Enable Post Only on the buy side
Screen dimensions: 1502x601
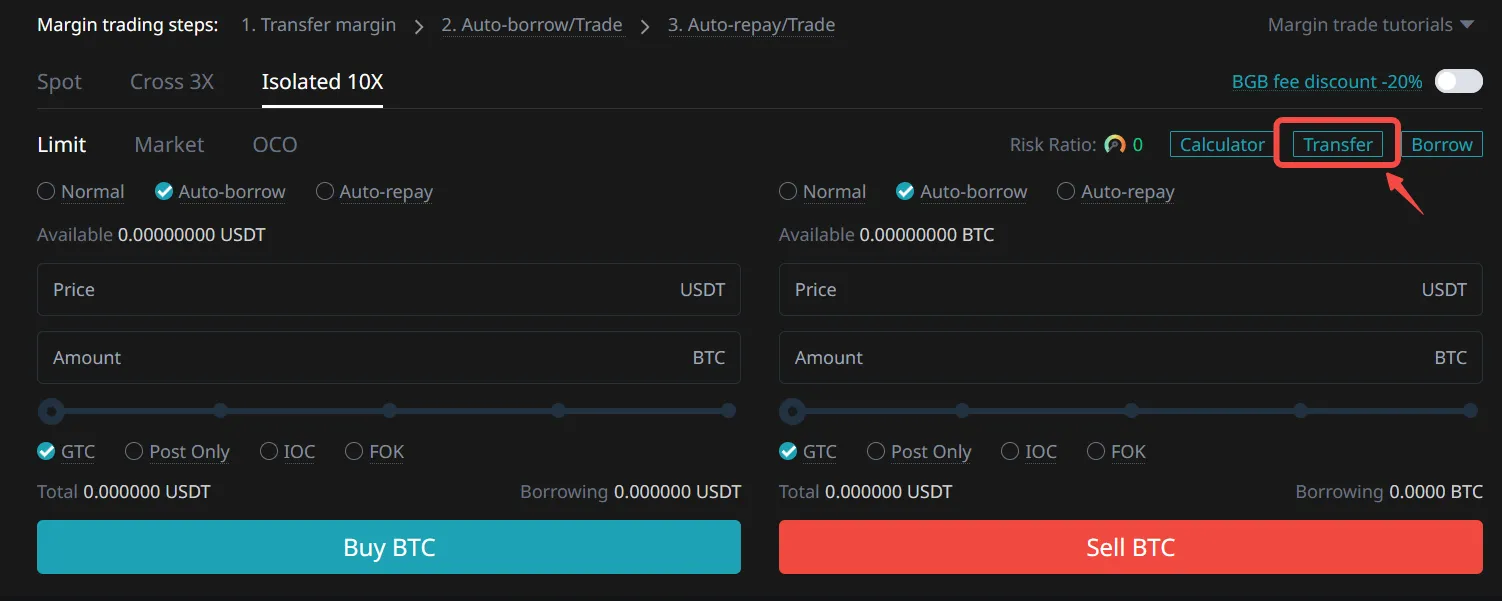tap(134, 452)
